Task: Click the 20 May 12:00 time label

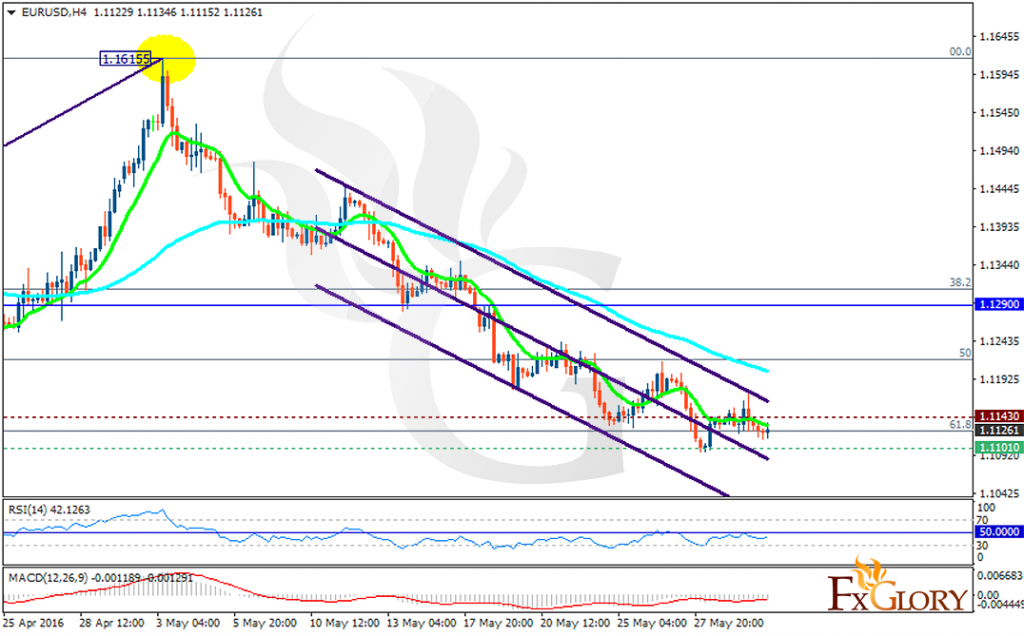Action: pos(575,623)
